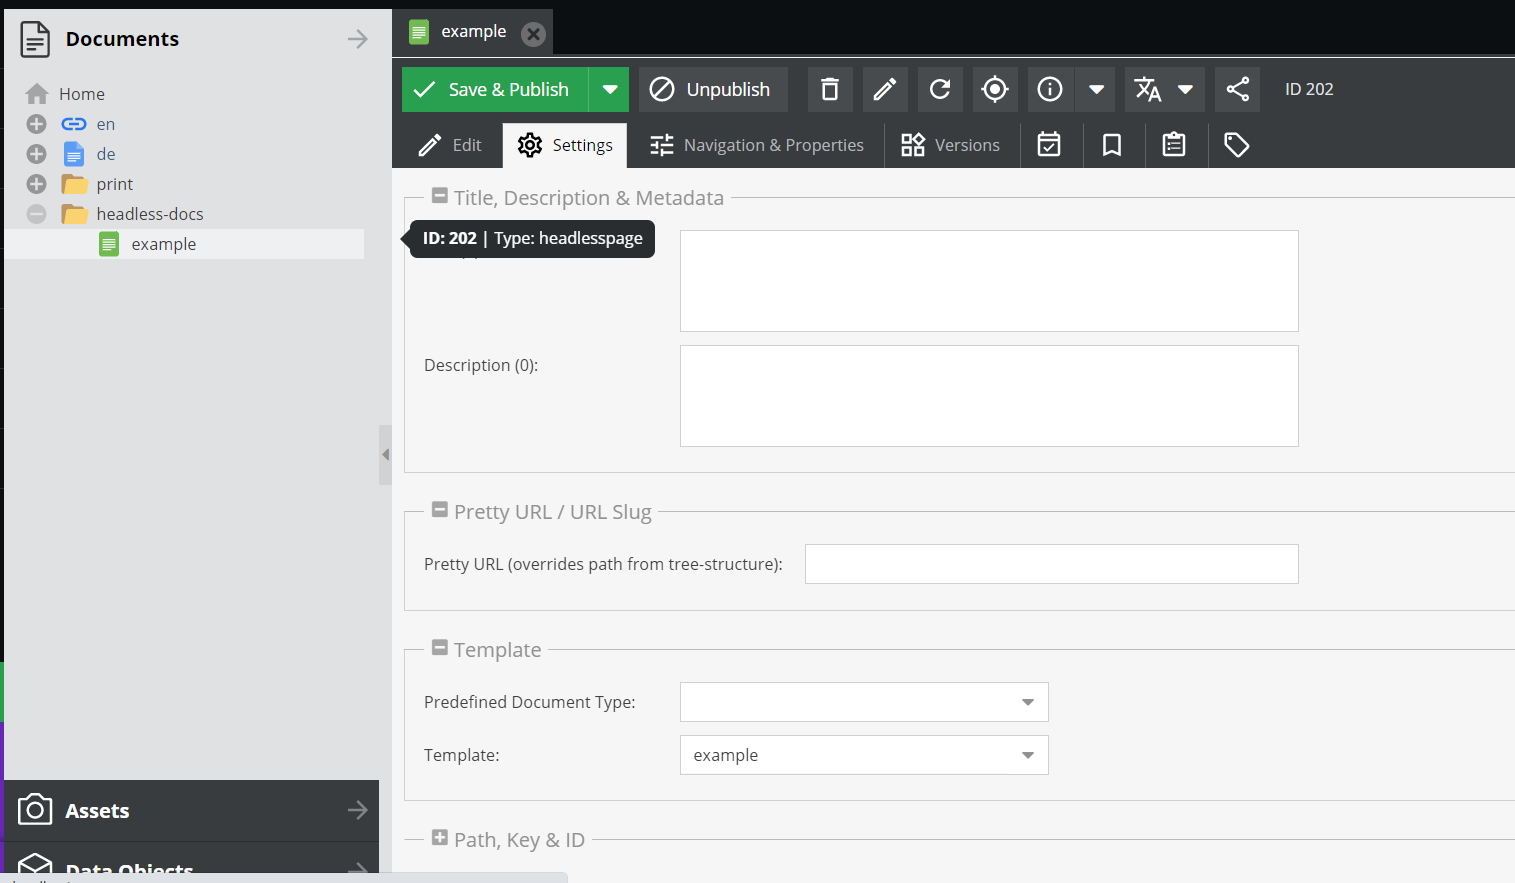
Task: Click into the Description text area
Action: (989, 396)
